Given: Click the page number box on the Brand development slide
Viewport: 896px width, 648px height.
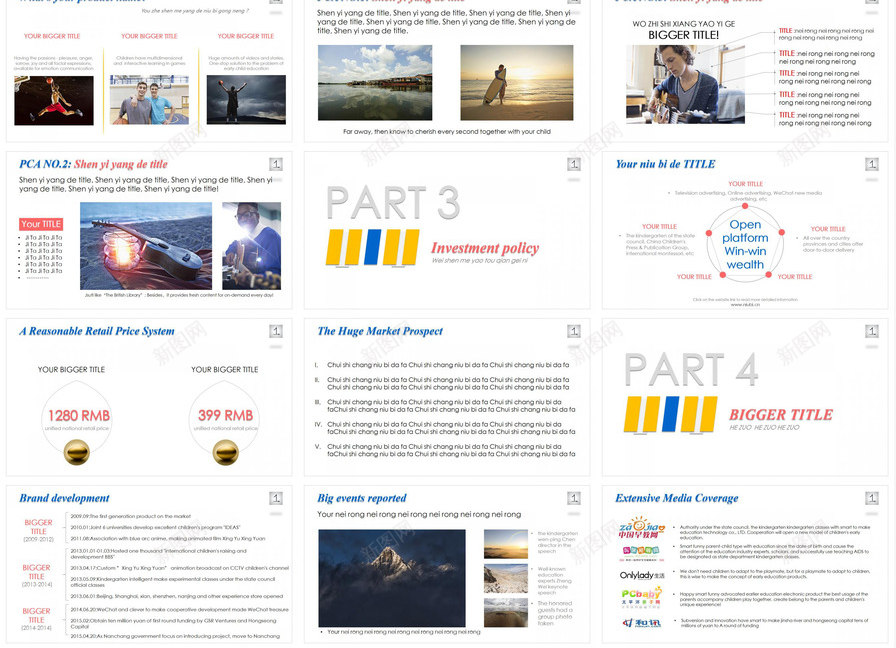Looking at the screenshot, I should [x=275, y=498].
